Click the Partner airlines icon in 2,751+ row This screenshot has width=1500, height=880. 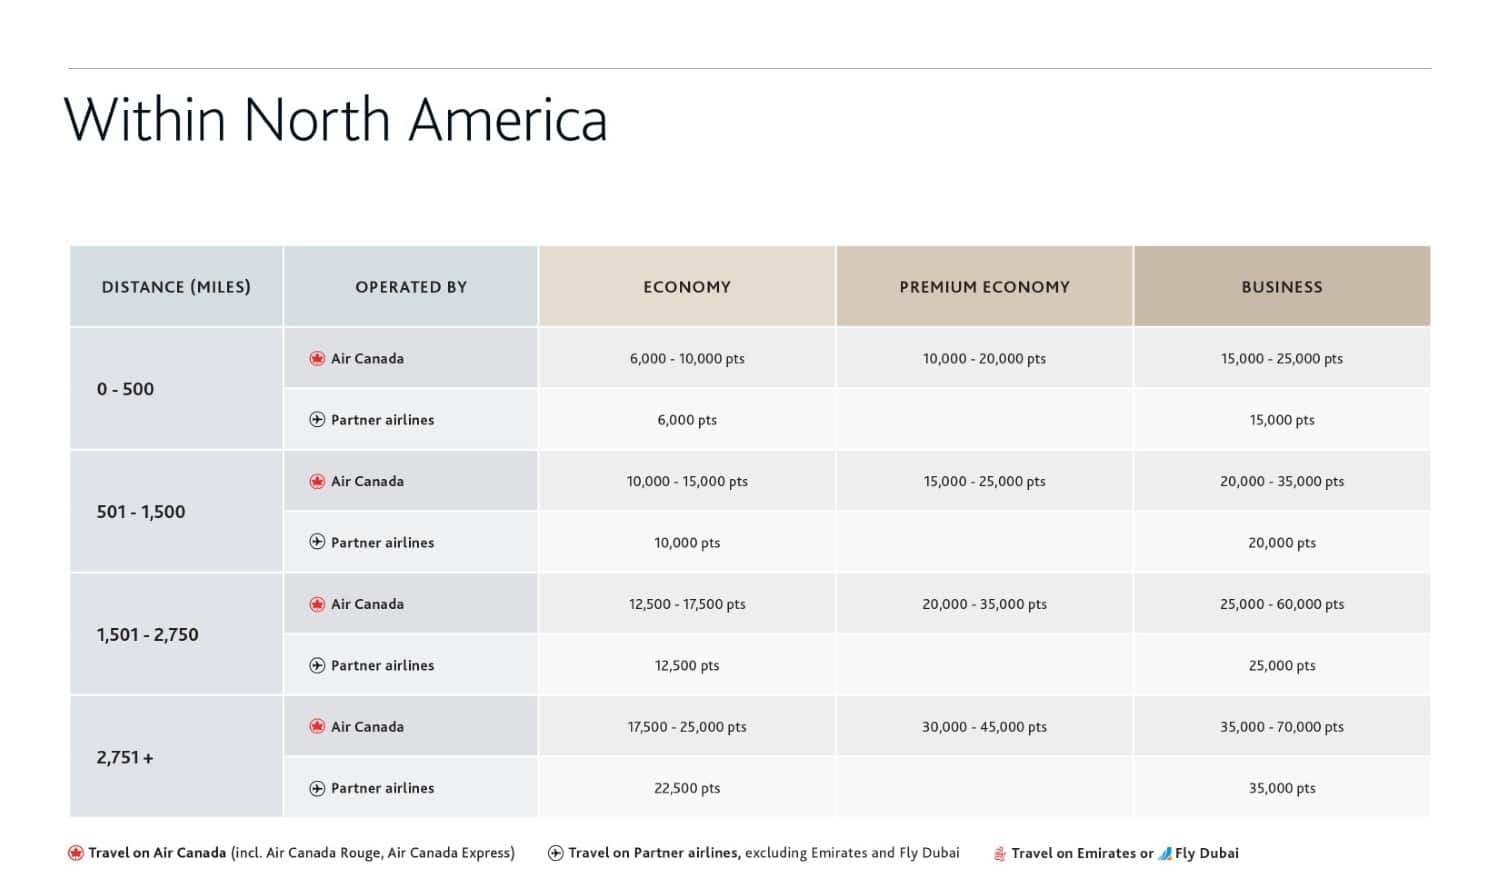317,788
